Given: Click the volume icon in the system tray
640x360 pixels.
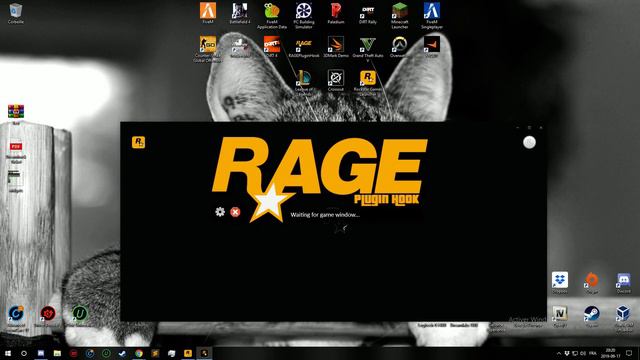Looking at the screenshot, I should (583, 353).
